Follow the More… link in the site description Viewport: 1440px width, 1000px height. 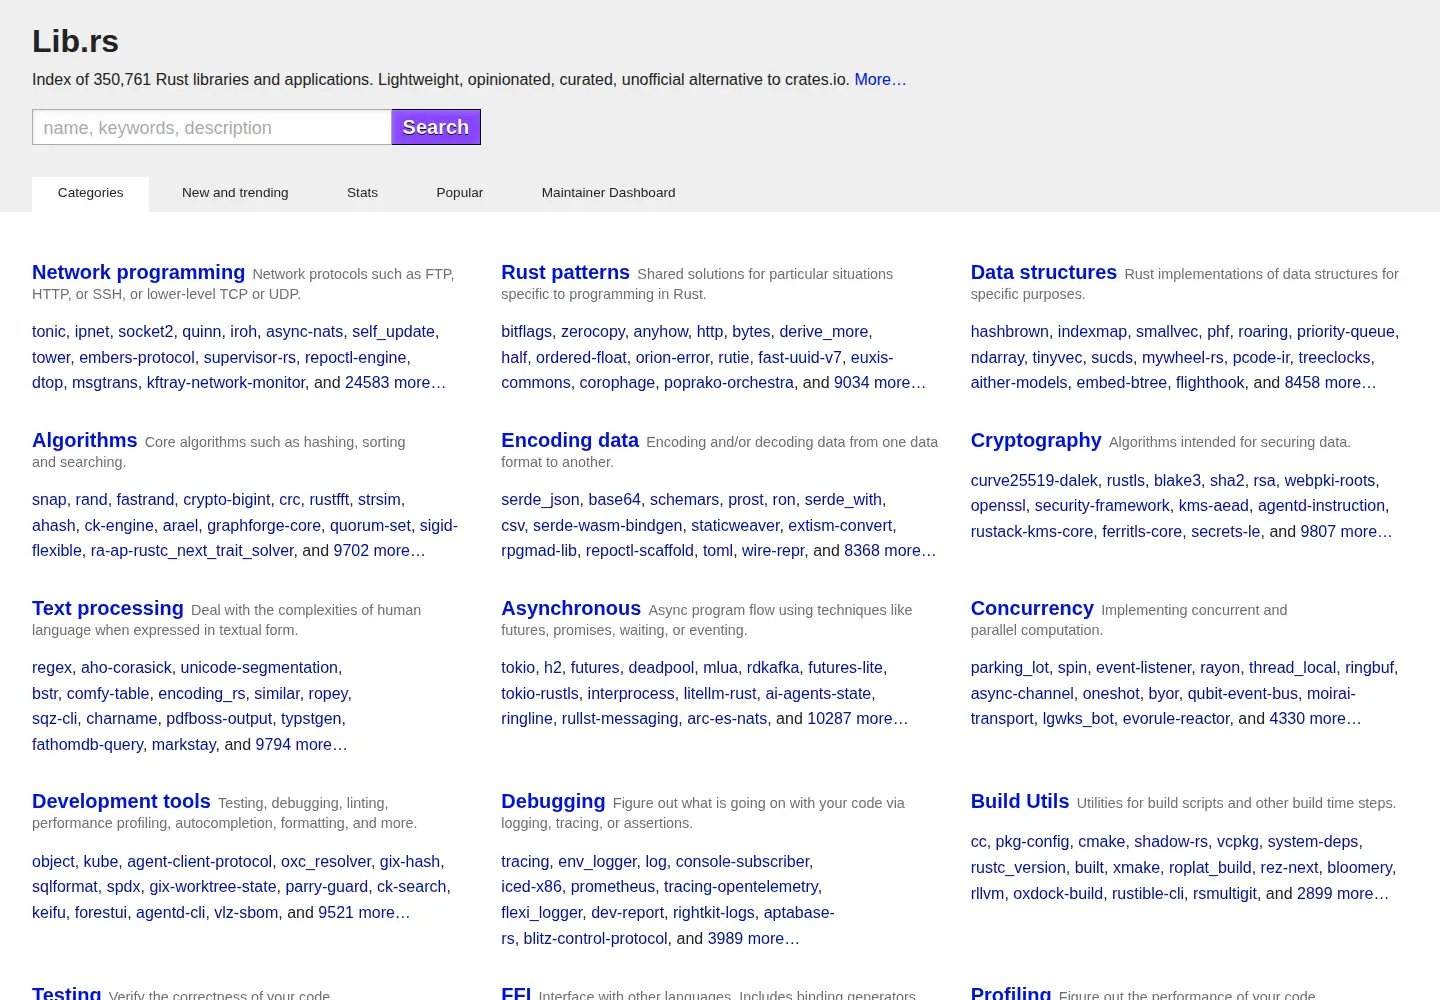click(x=880, y=80)
